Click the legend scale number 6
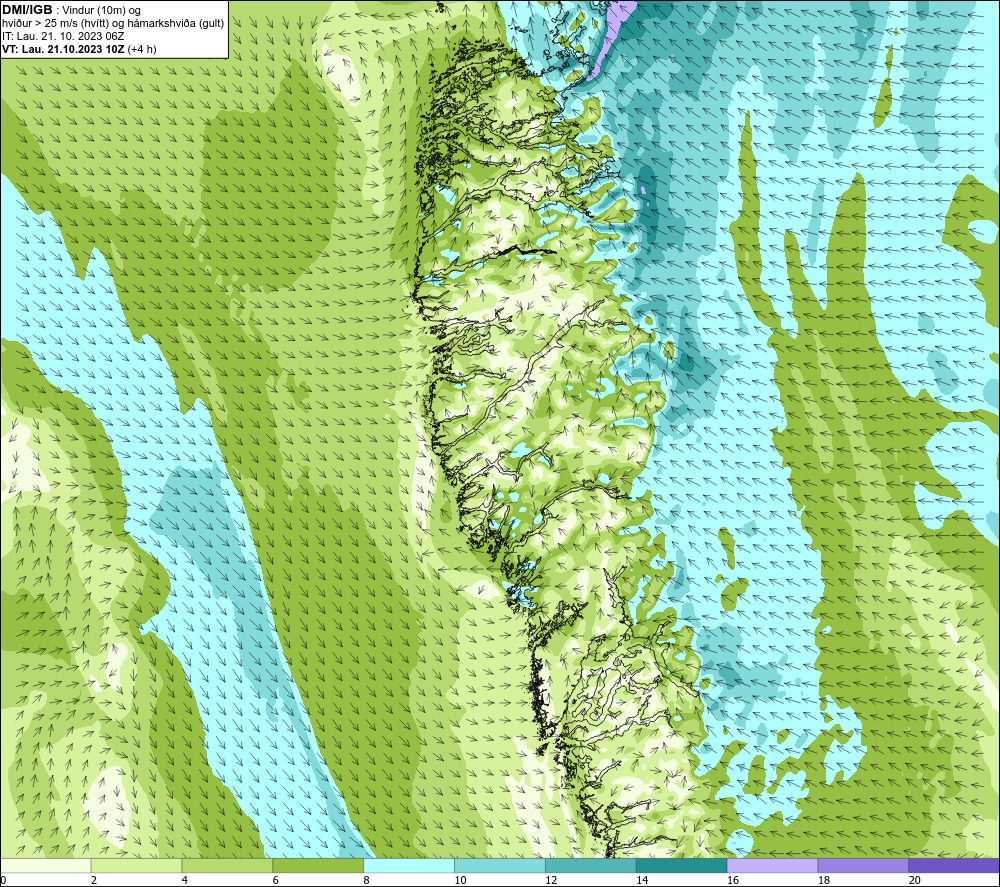 pos(276,880)
